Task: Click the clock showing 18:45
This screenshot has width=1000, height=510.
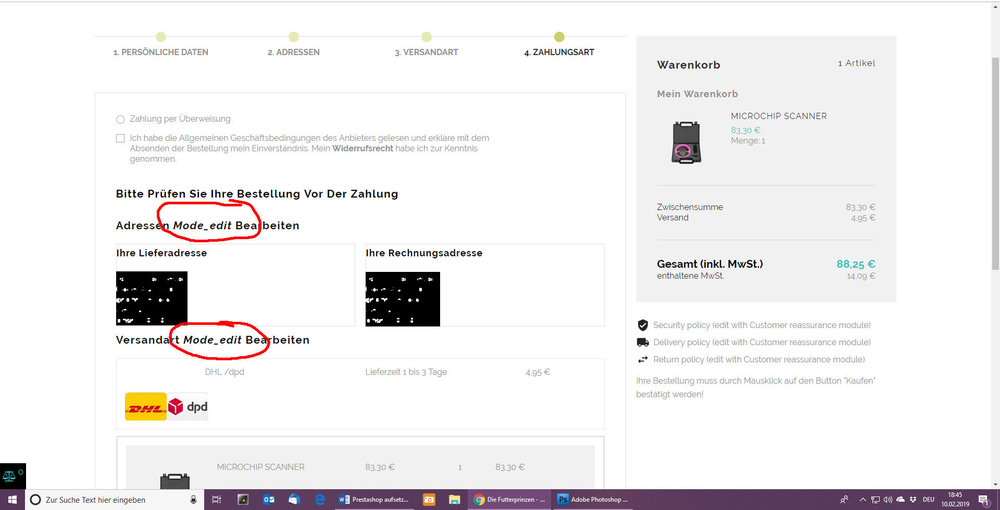Action: tap(954, 500)
